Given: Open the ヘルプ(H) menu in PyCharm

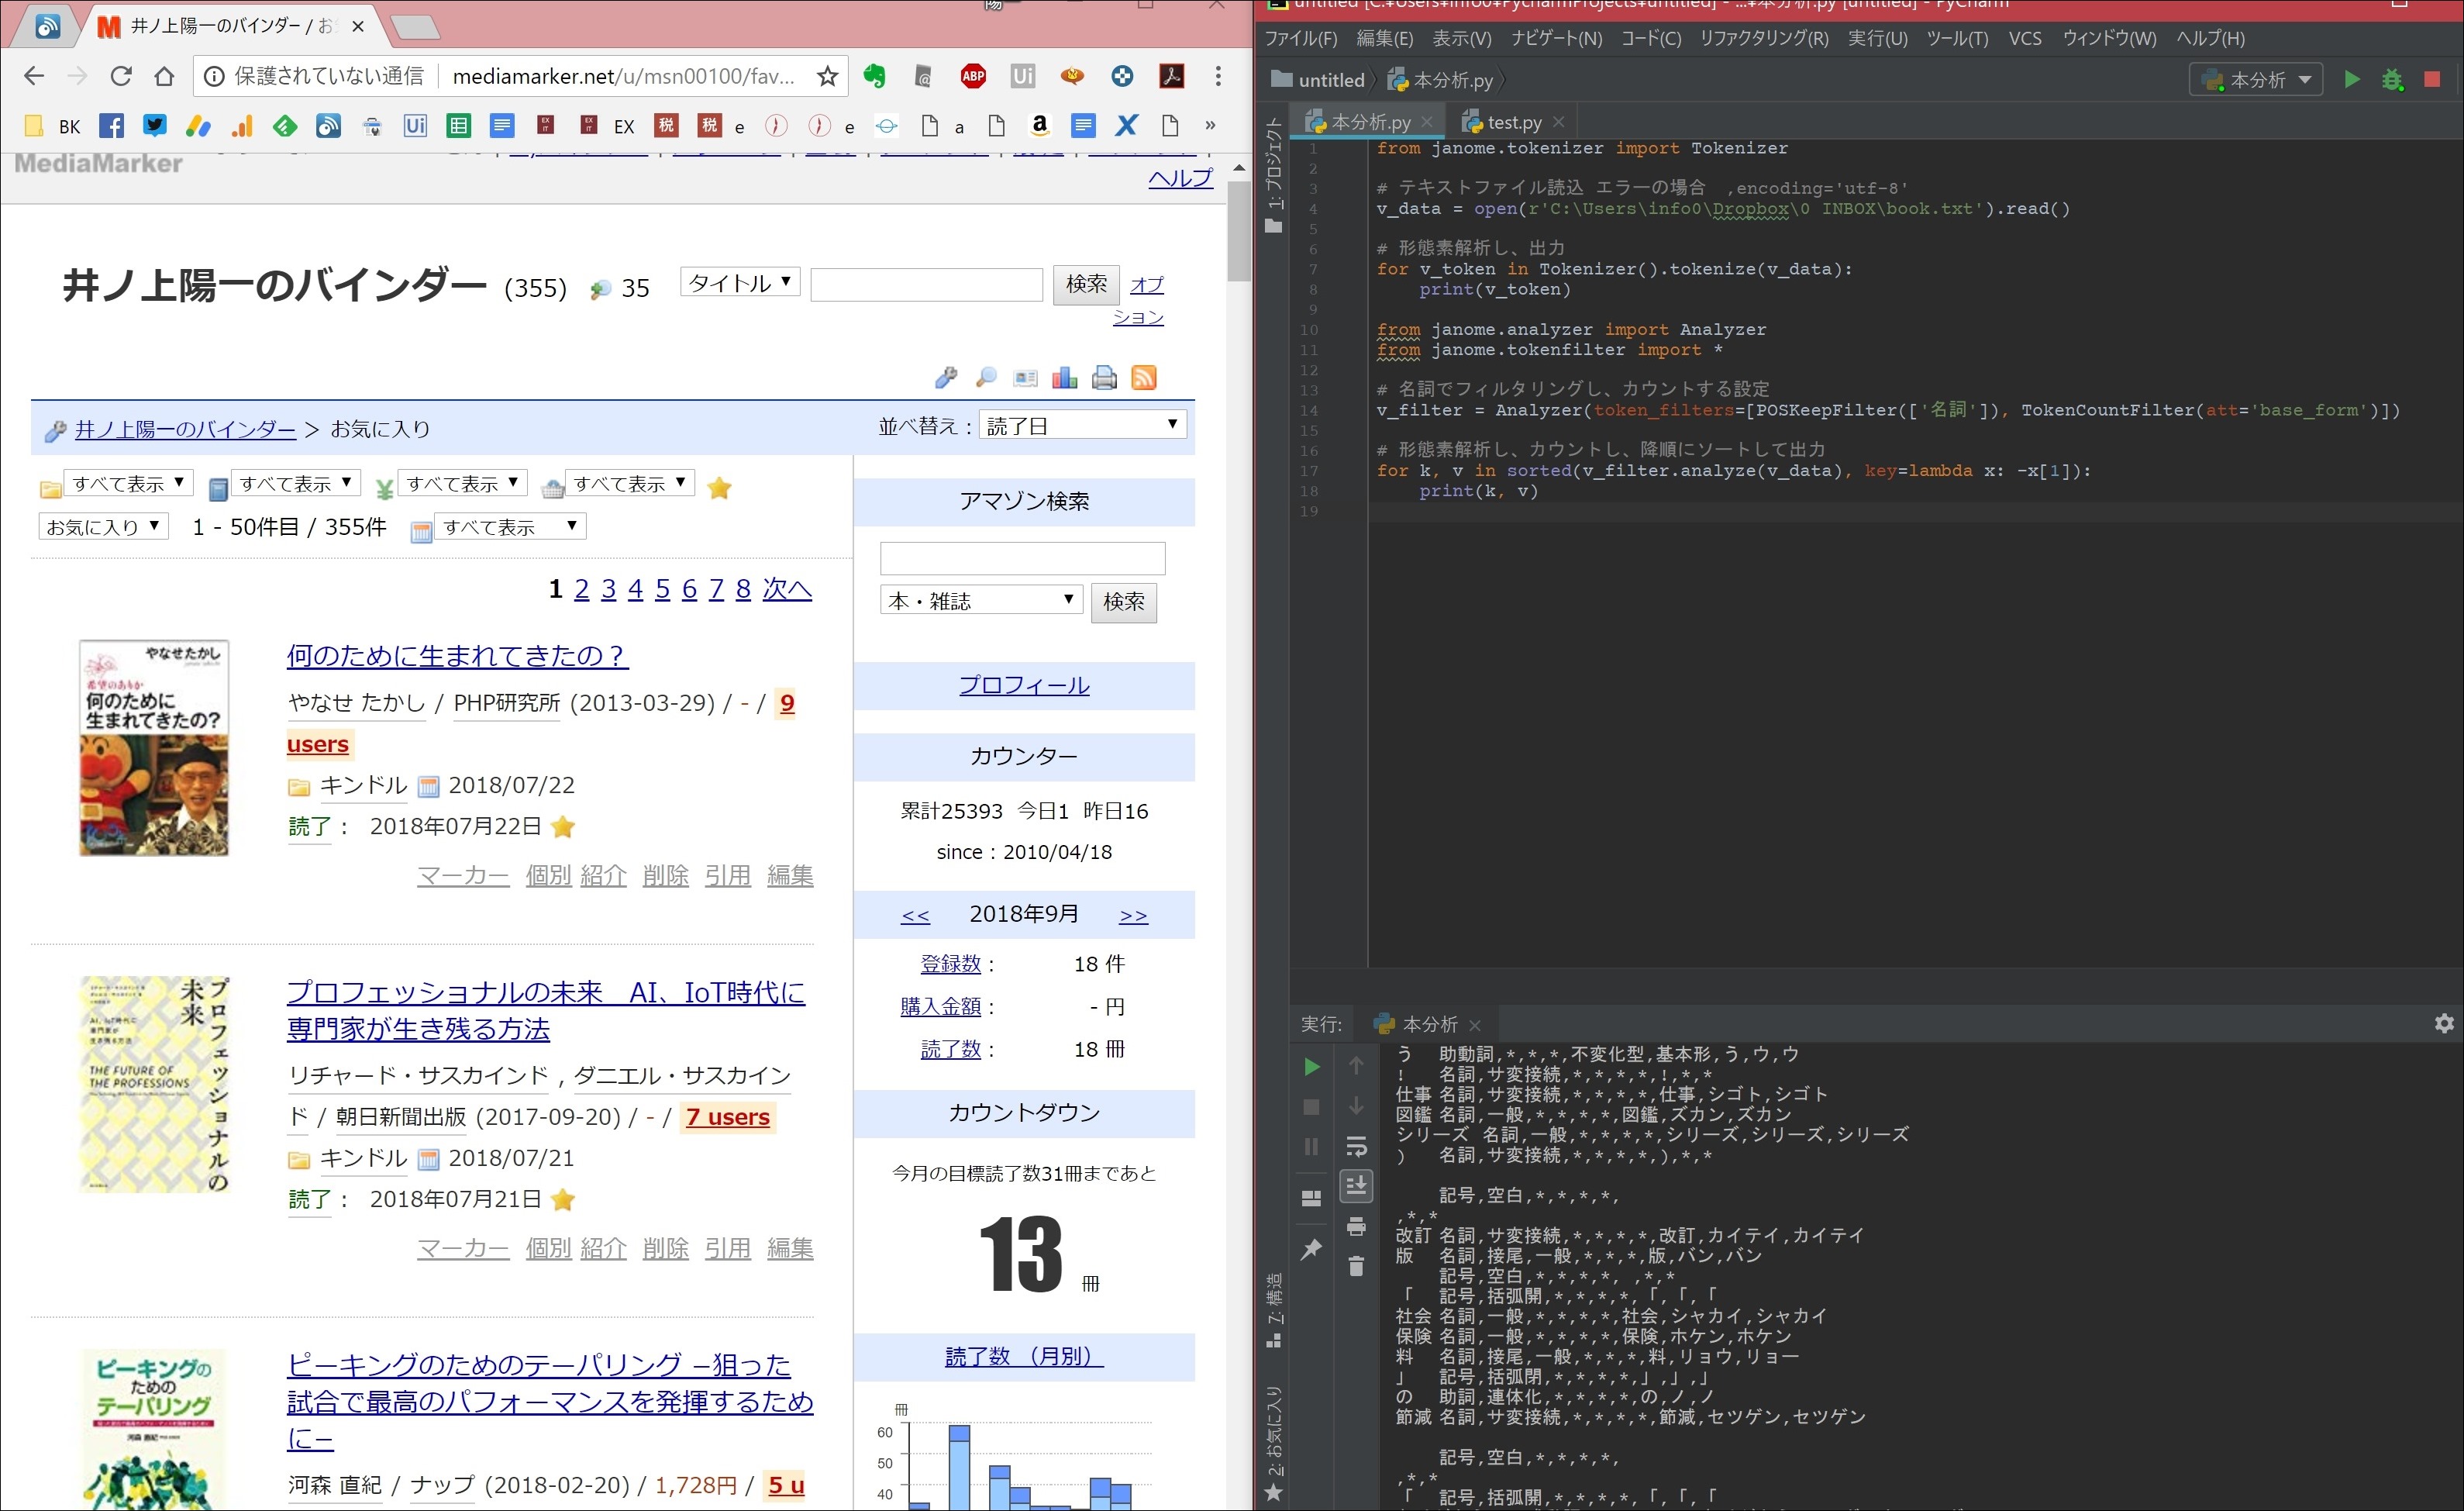Looking at the screenshot, I should coord(2210,38).
